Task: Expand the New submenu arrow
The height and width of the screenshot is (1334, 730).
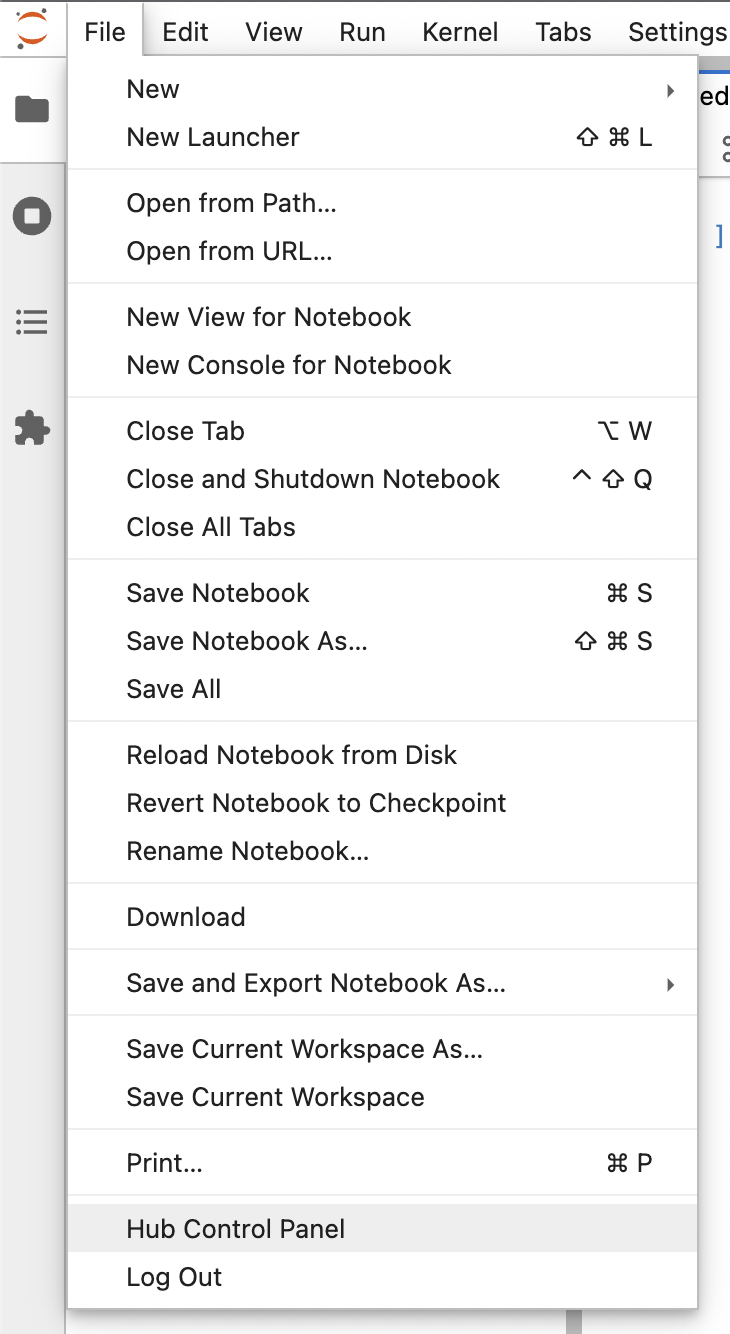Action: coord(671,90)
